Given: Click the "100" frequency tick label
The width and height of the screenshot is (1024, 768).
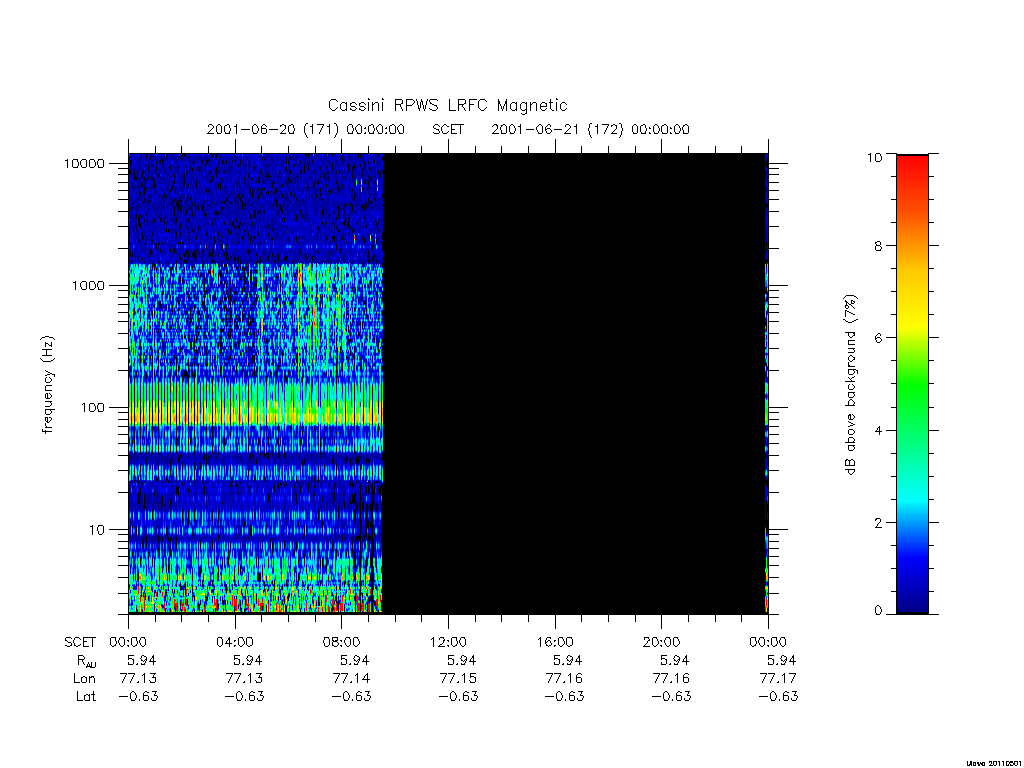Looking at the screenshot, I should (x=93, y=408).
